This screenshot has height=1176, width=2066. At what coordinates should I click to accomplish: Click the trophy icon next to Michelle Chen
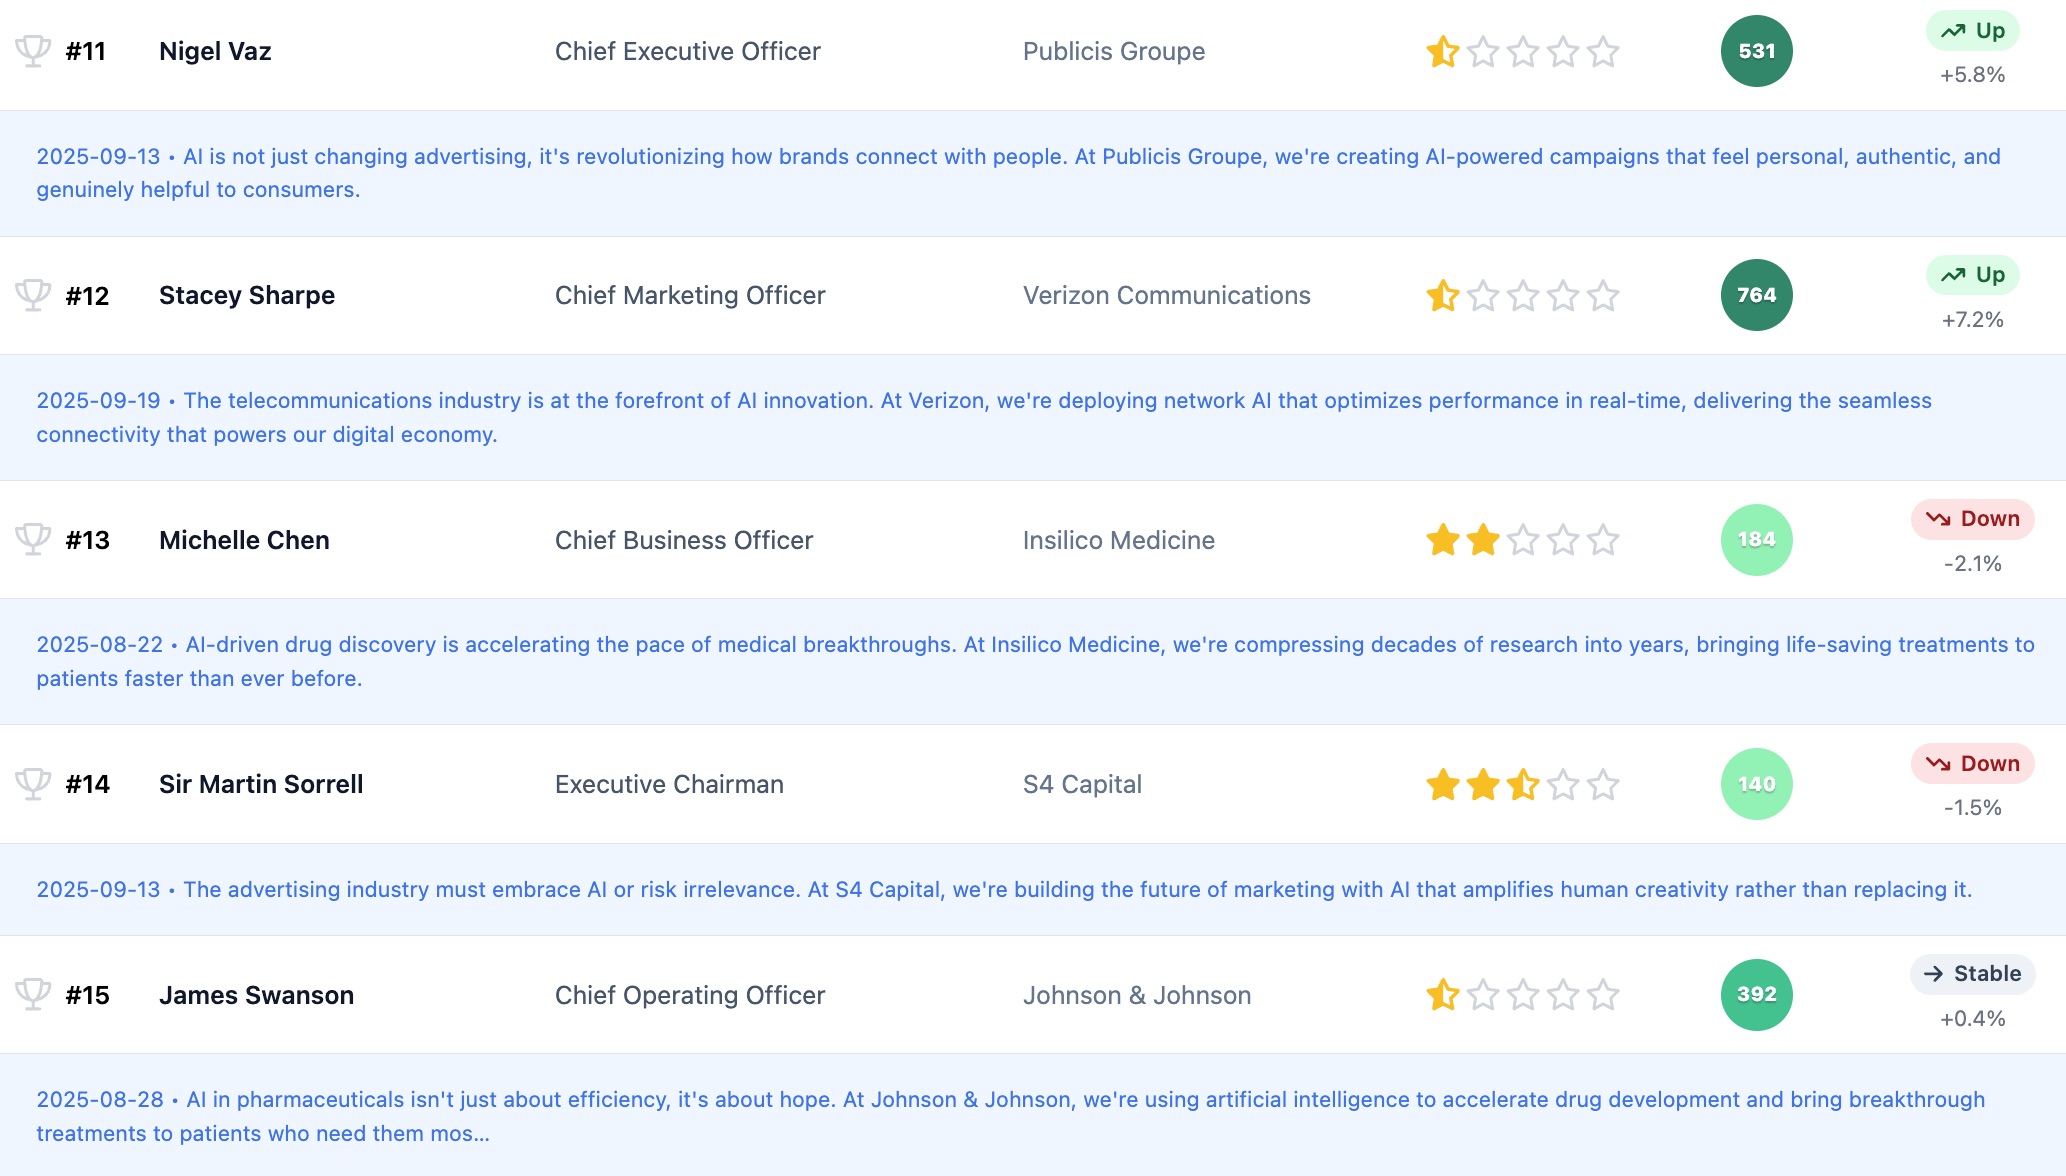(33, 539)
